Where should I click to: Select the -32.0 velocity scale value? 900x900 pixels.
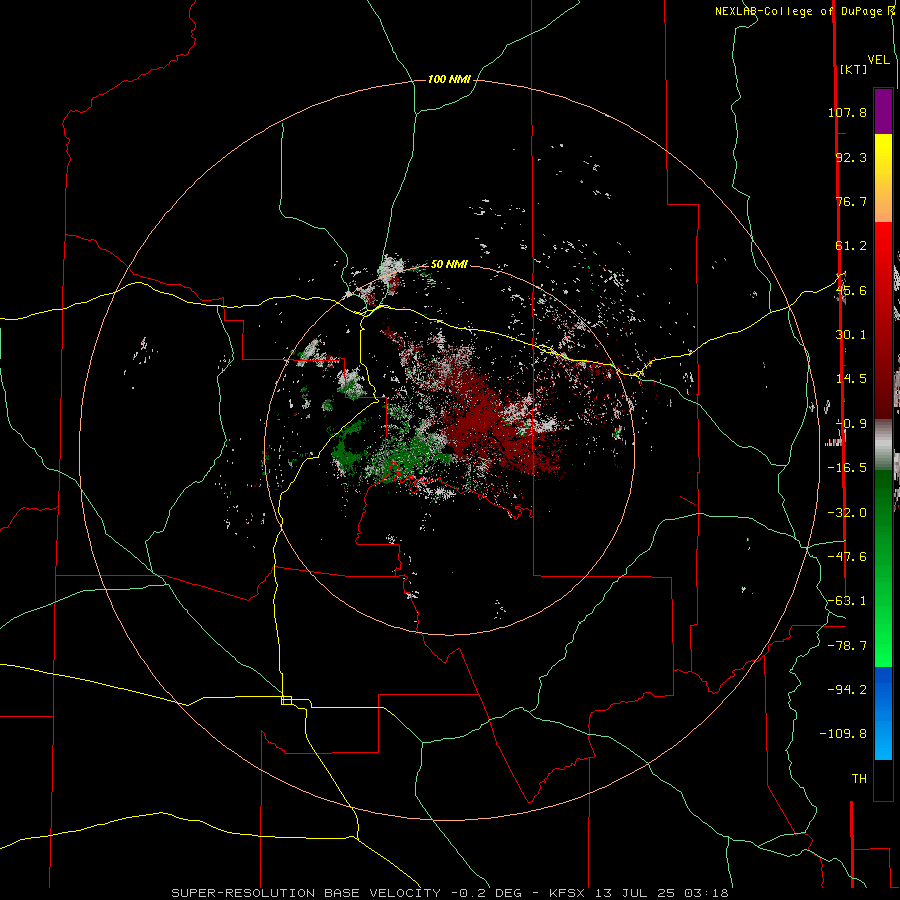(847, 513)
